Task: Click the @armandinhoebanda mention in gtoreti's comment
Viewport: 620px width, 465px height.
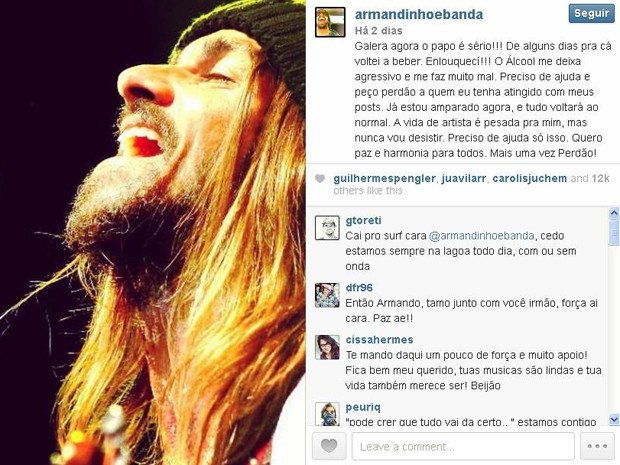Action: coord(482,236)
